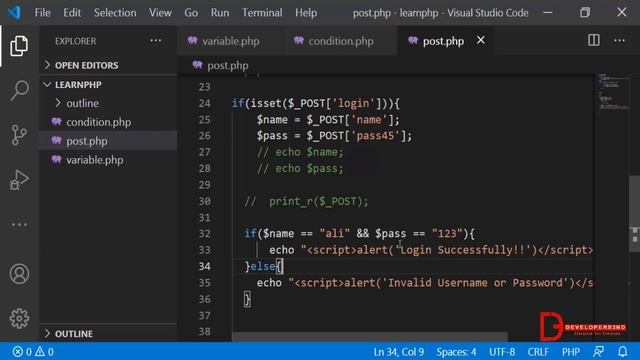Open the Go menu

pos(191,13)
